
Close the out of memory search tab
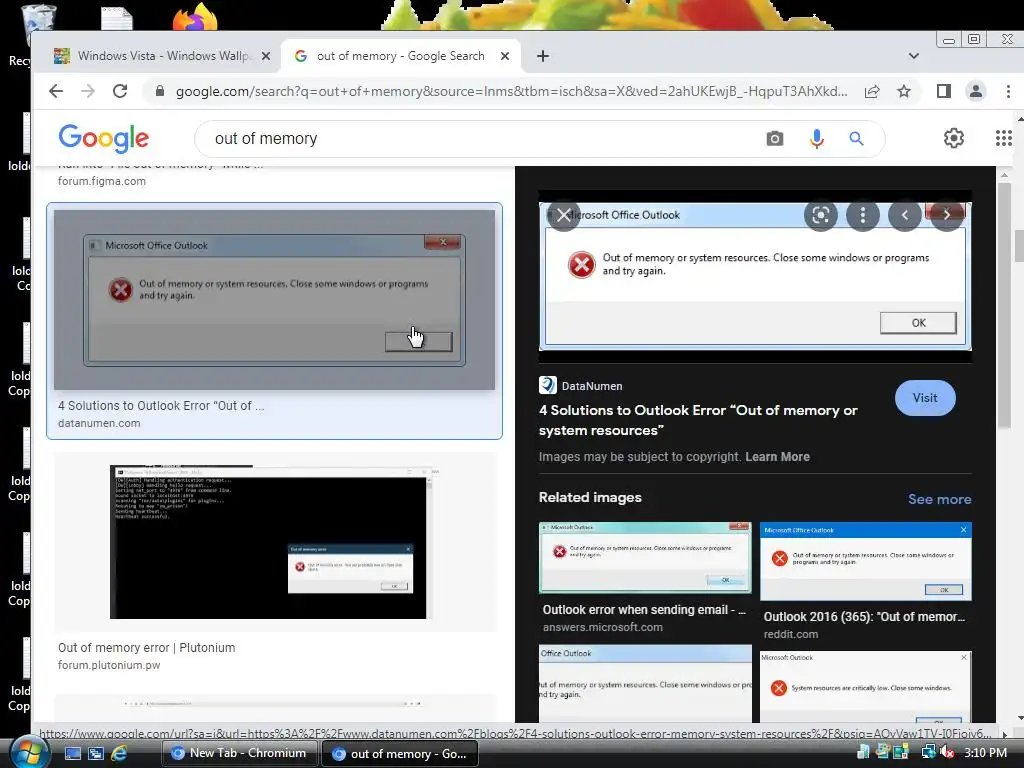tap(505, 56)
